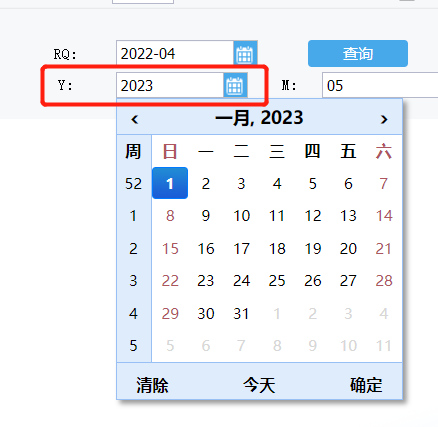
Task: Click 清除 to clear the date
Action: (x=152, y=385)
